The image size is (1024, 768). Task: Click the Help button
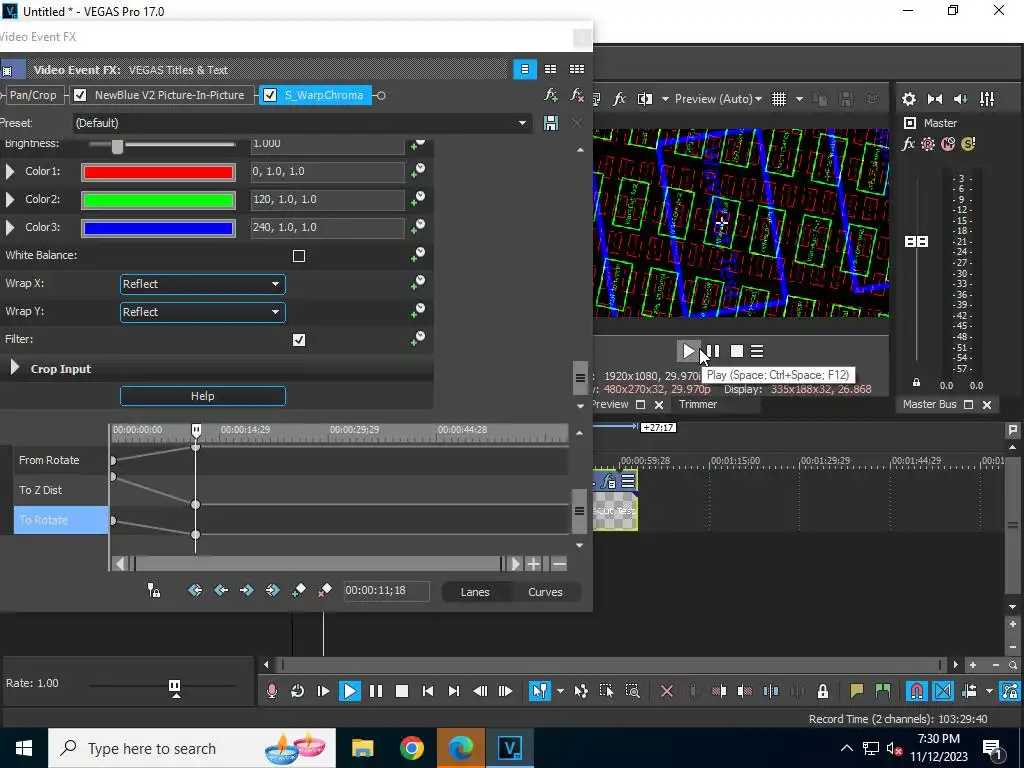(x=202, y=396)
